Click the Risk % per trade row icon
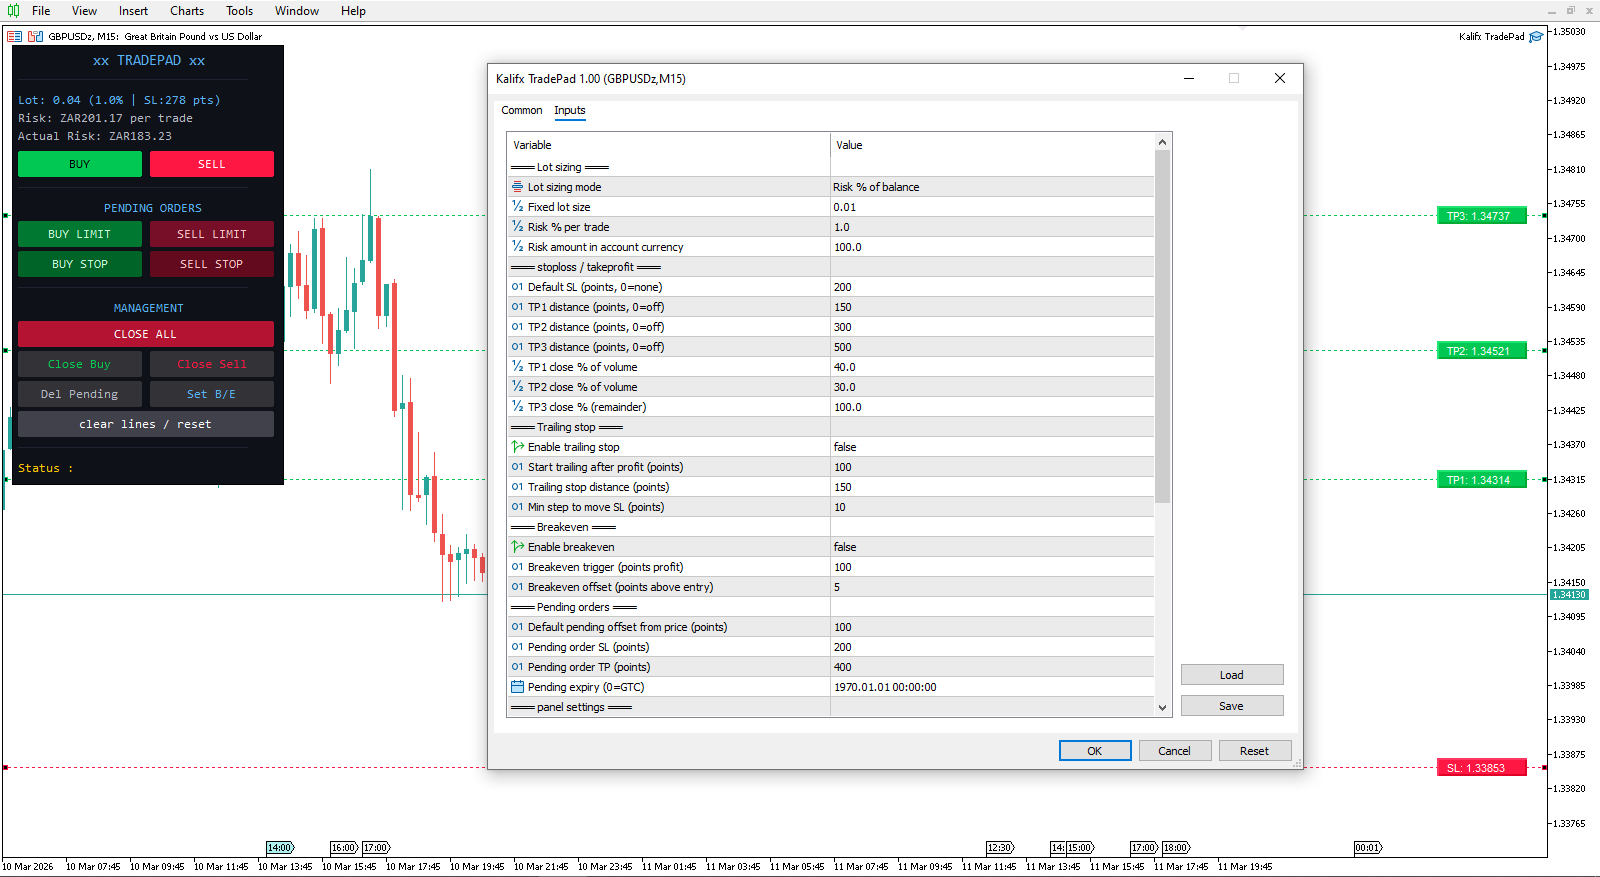Viewport: 1600px width, 877px height. [x=517, y=227]
